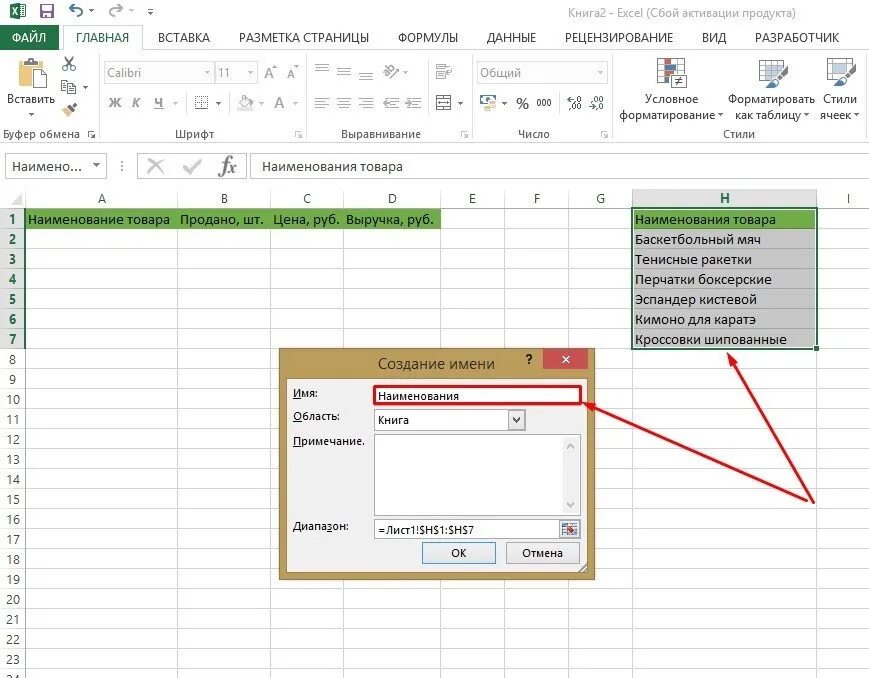Click the Cancel X in formula bar
This screenshot has height=678, width=869.
point(156,166)
